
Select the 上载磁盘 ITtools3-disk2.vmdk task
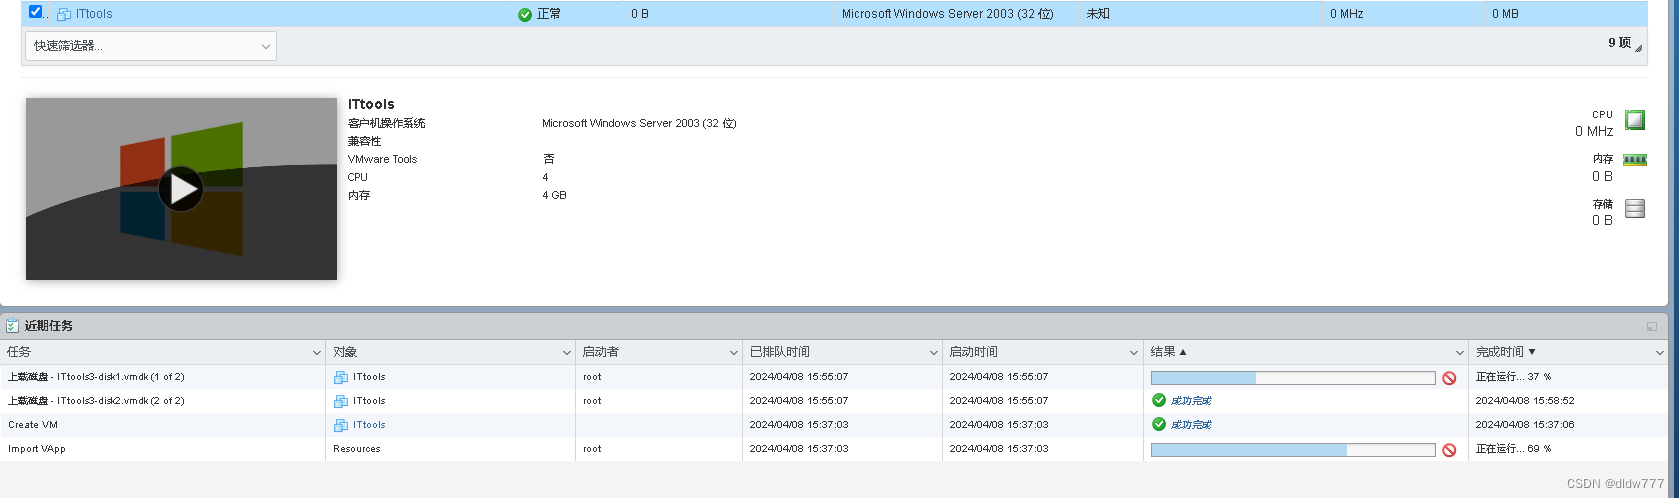96,401
